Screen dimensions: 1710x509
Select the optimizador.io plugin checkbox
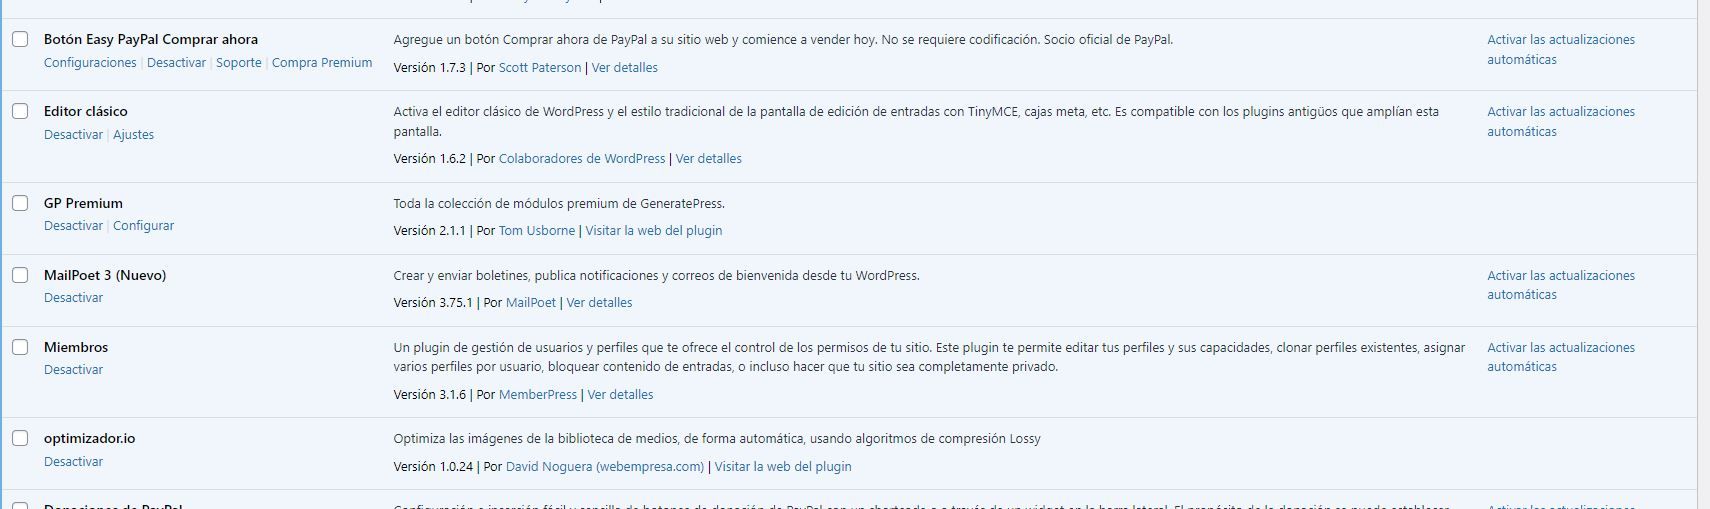coord(20,438)
